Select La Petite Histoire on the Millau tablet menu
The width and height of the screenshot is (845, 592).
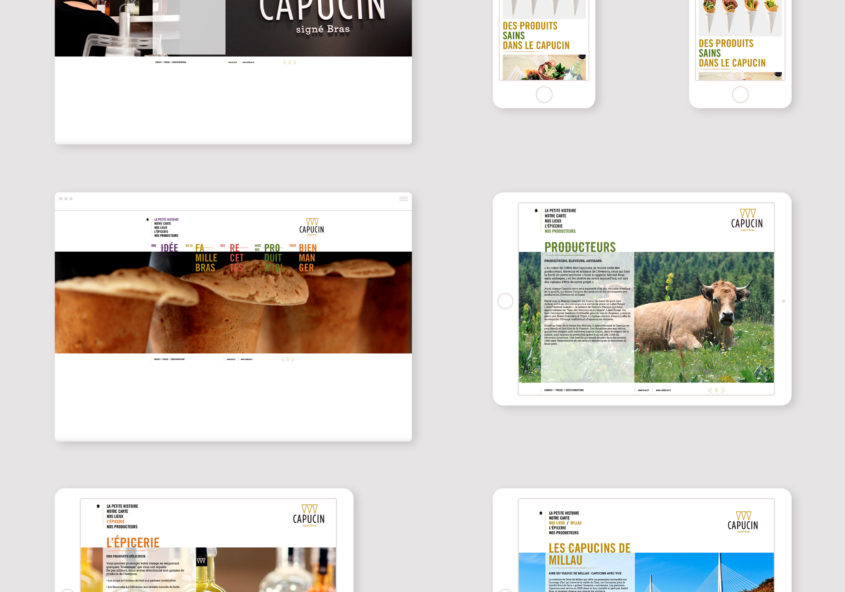tap(564, 513)
